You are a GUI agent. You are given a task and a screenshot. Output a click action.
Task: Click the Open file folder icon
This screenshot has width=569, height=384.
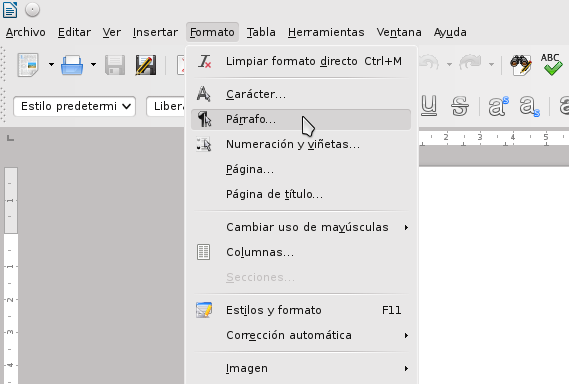(x=72, y=65)
